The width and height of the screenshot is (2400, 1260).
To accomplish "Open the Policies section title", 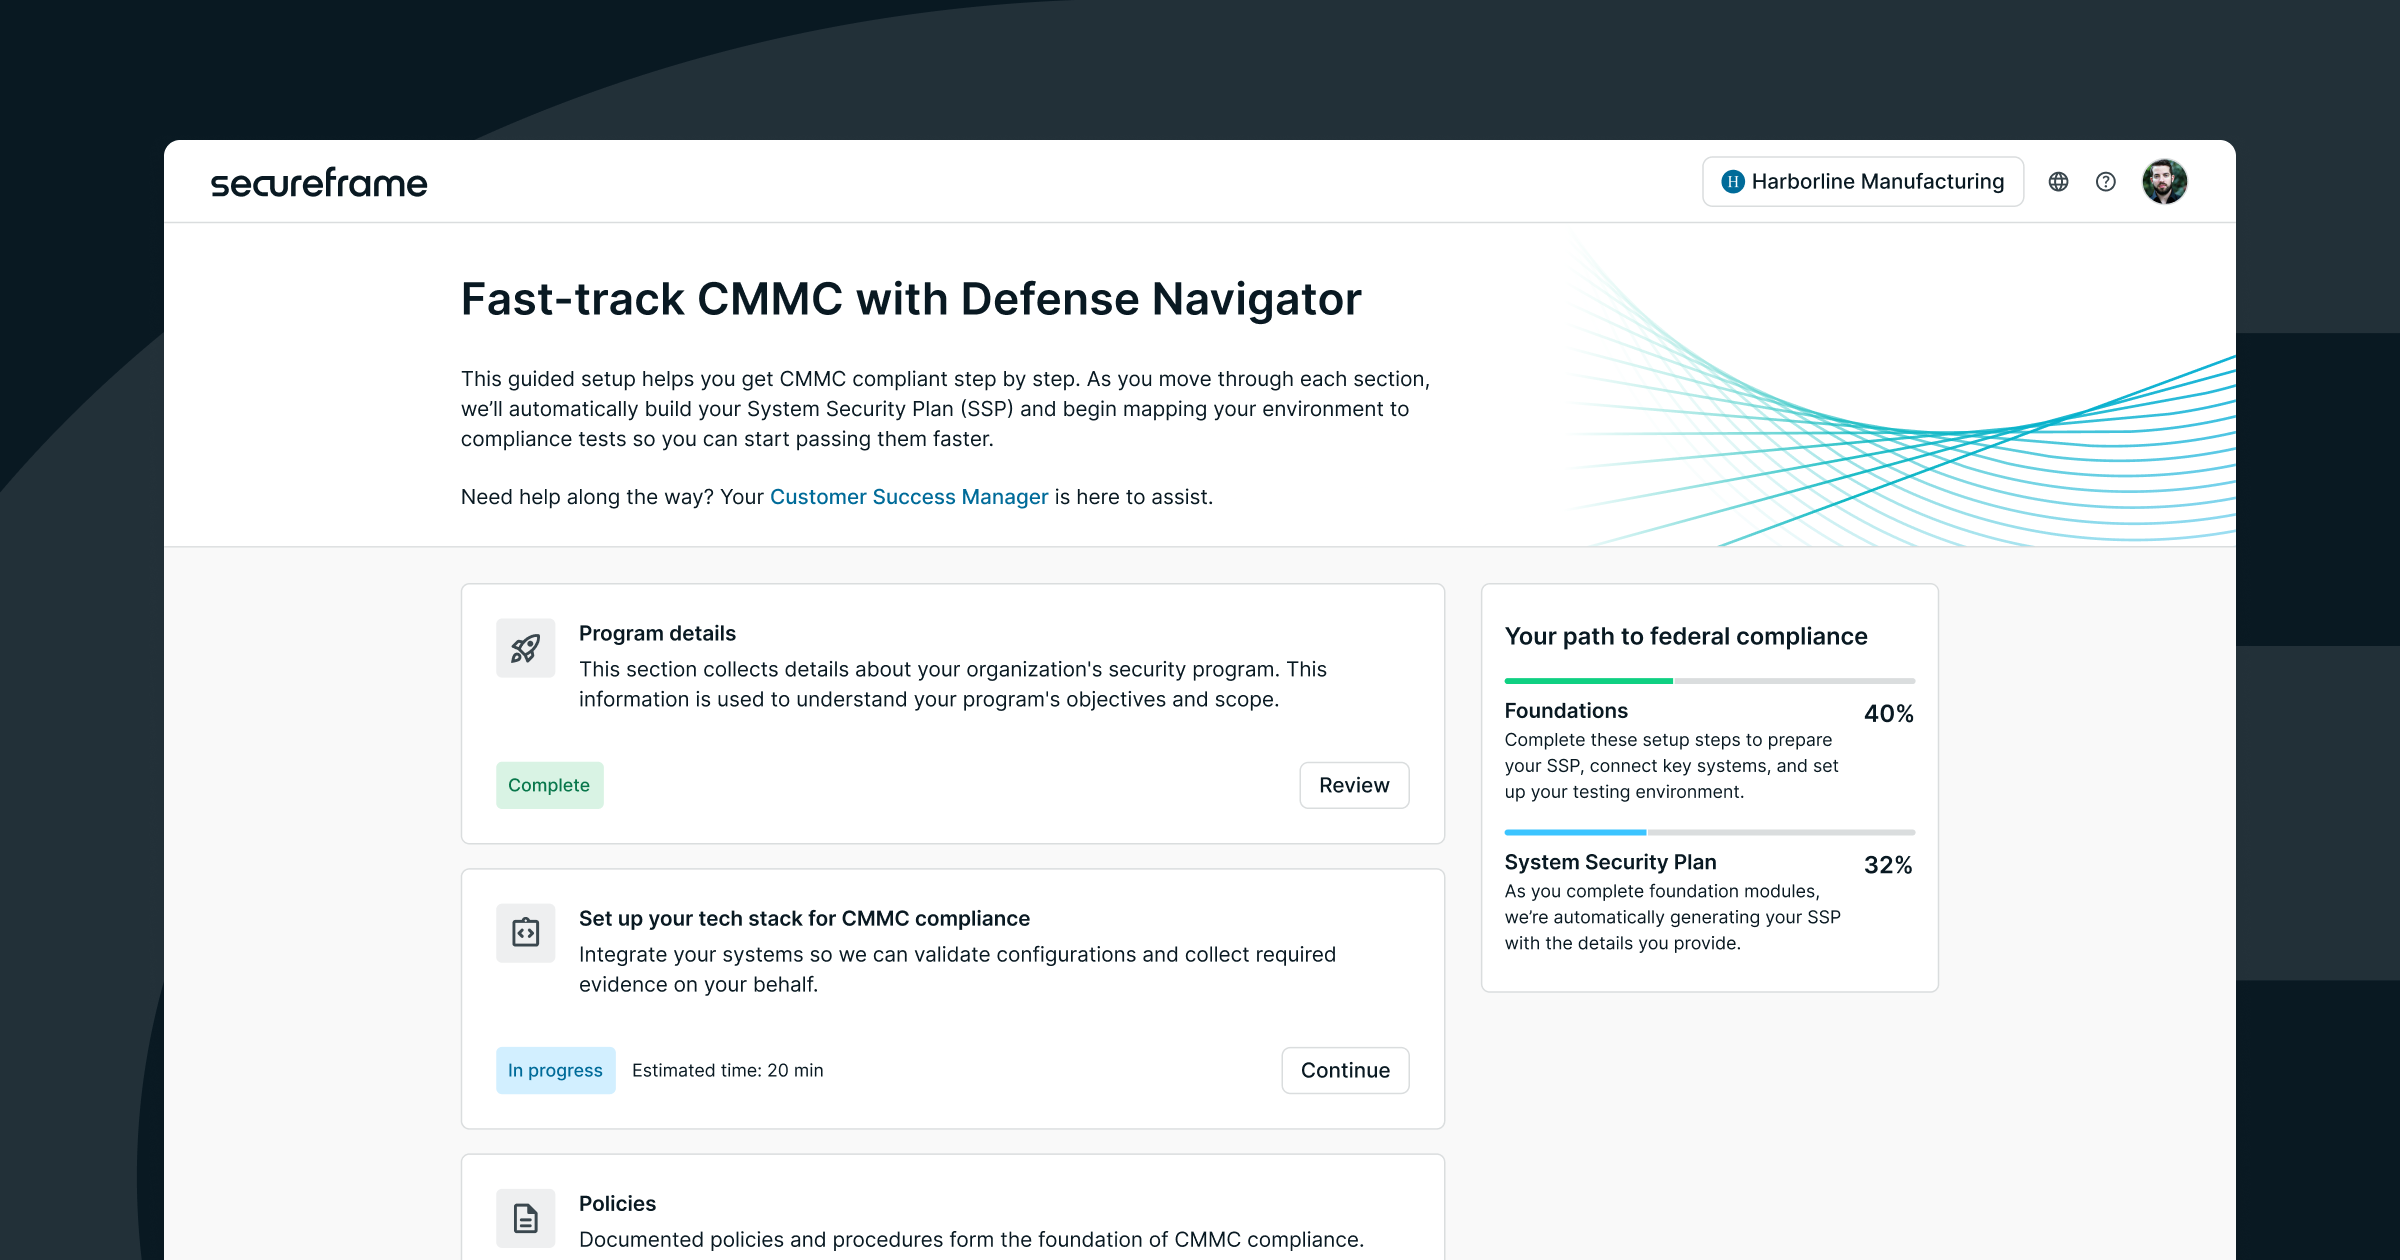I will pyautogui.click(x=617, y=1203).
